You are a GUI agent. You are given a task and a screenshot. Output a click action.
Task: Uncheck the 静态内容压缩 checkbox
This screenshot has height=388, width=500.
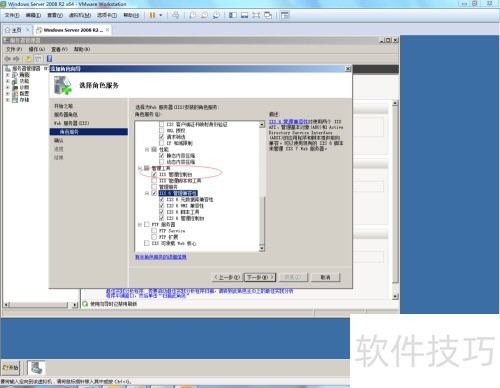[162, 156]
